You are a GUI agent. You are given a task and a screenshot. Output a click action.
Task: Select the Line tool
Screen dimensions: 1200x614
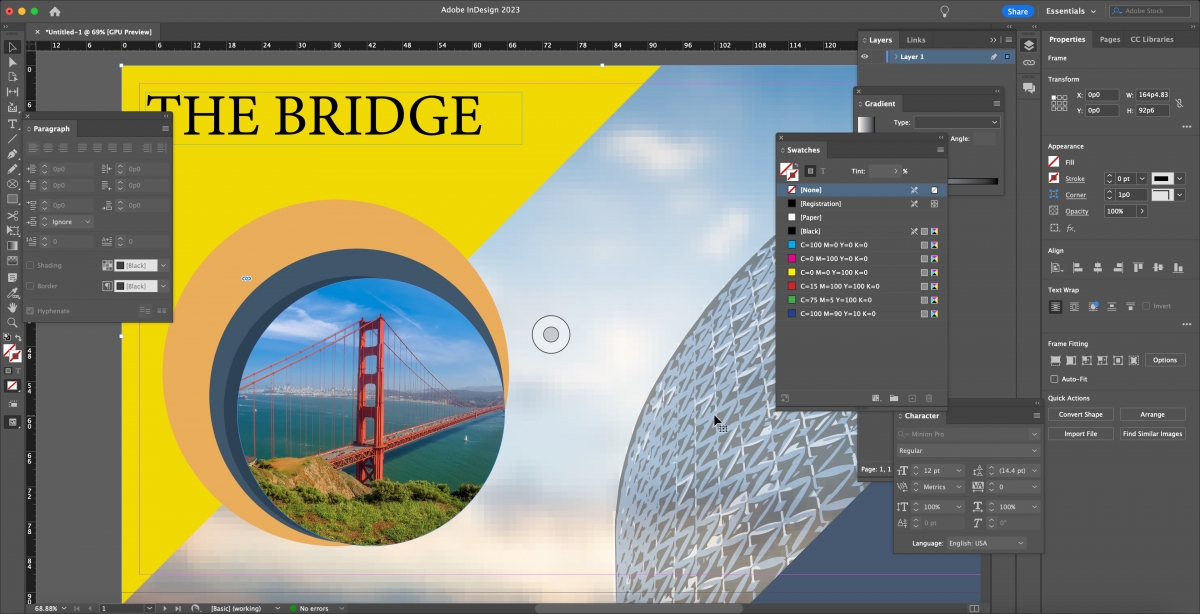[x=12, y=138]
